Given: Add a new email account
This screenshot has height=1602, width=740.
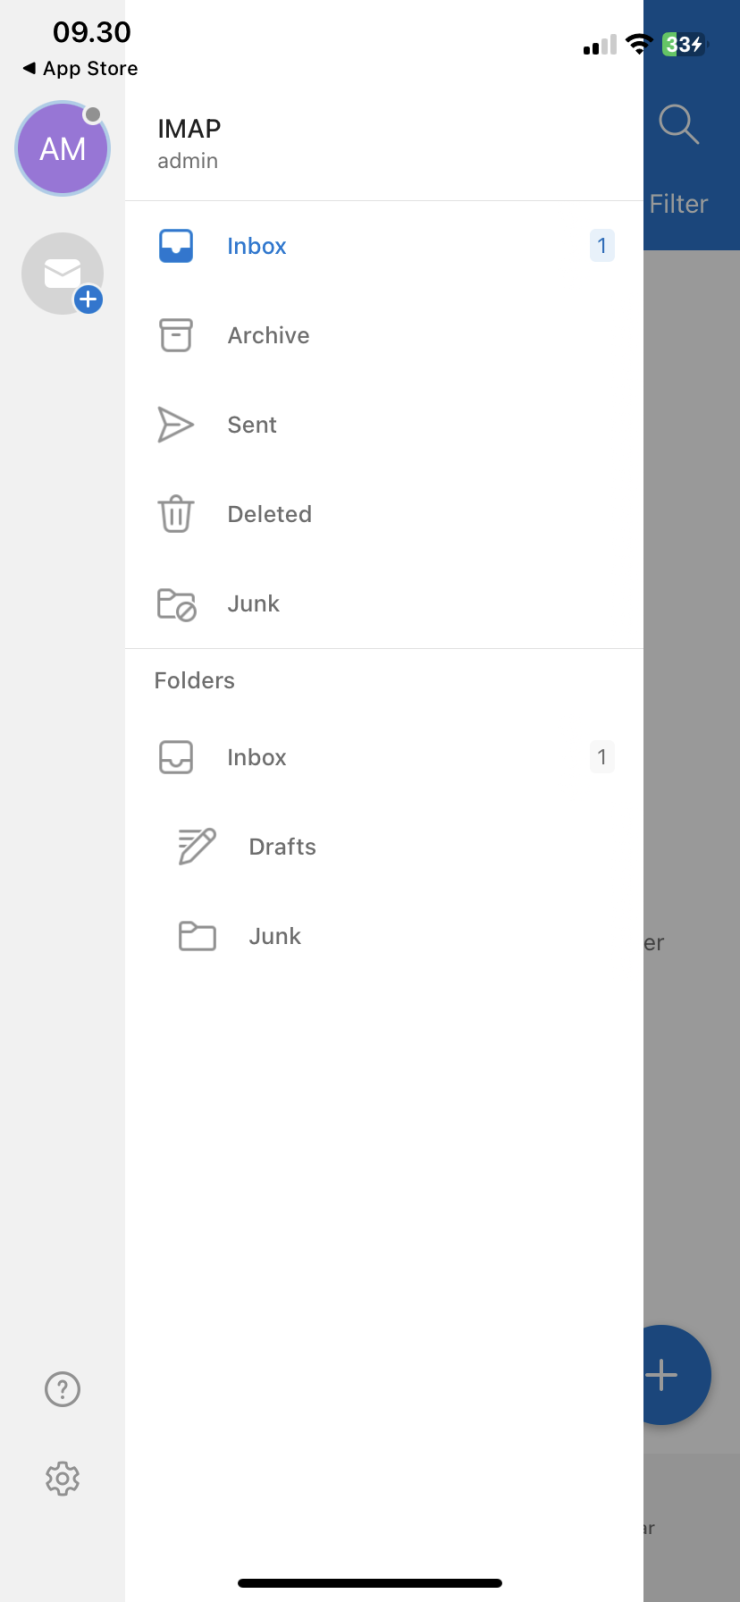Looking at the screenshot, I should coord(62,273).
